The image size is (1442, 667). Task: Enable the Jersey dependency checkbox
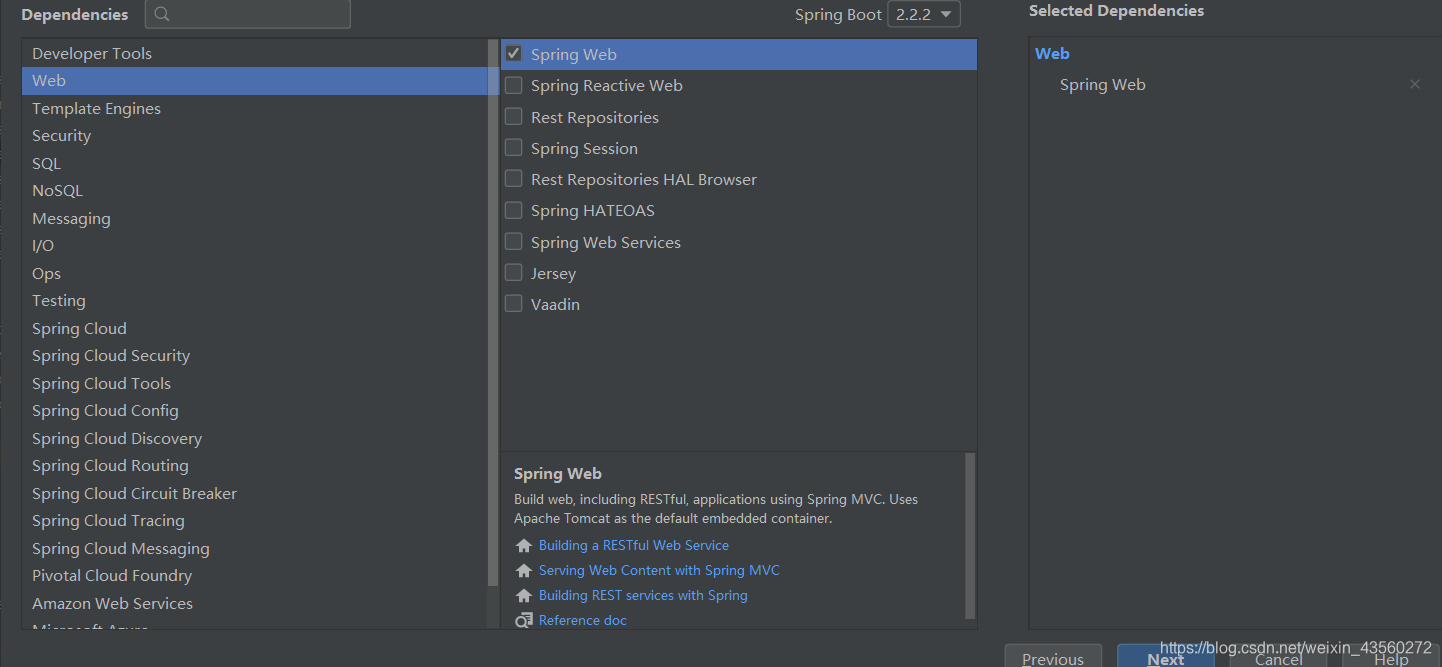514,273
